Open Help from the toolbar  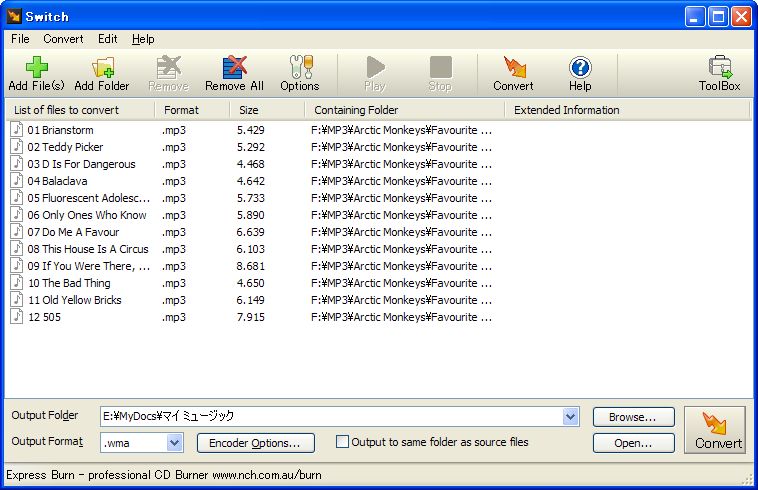pyautogui.click(x=580, y=73)
